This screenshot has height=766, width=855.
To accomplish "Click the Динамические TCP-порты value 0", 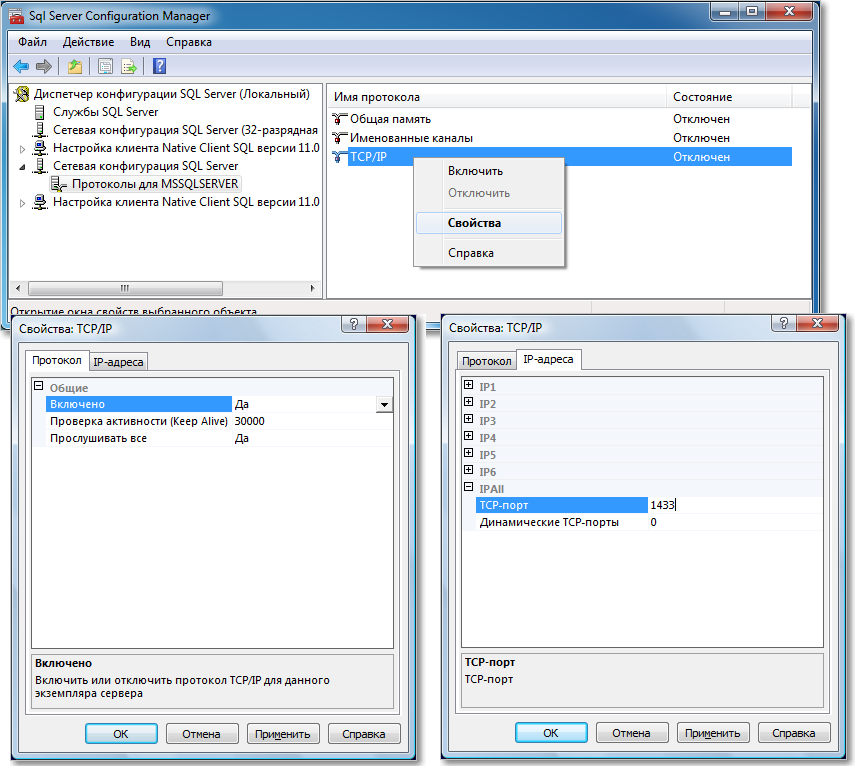I will [x=734, y=522].
